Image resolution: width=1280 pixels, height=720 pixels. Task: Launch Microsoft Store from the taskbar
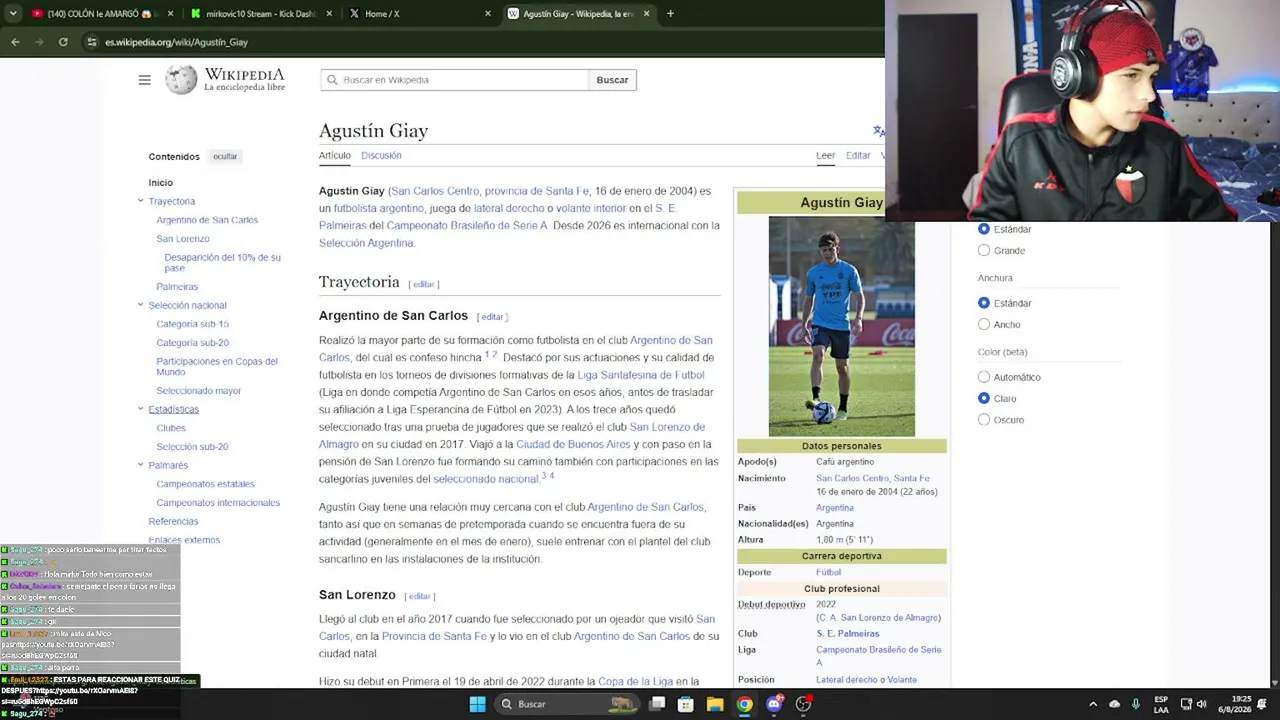pyautogui.click(x=686, y=704)
